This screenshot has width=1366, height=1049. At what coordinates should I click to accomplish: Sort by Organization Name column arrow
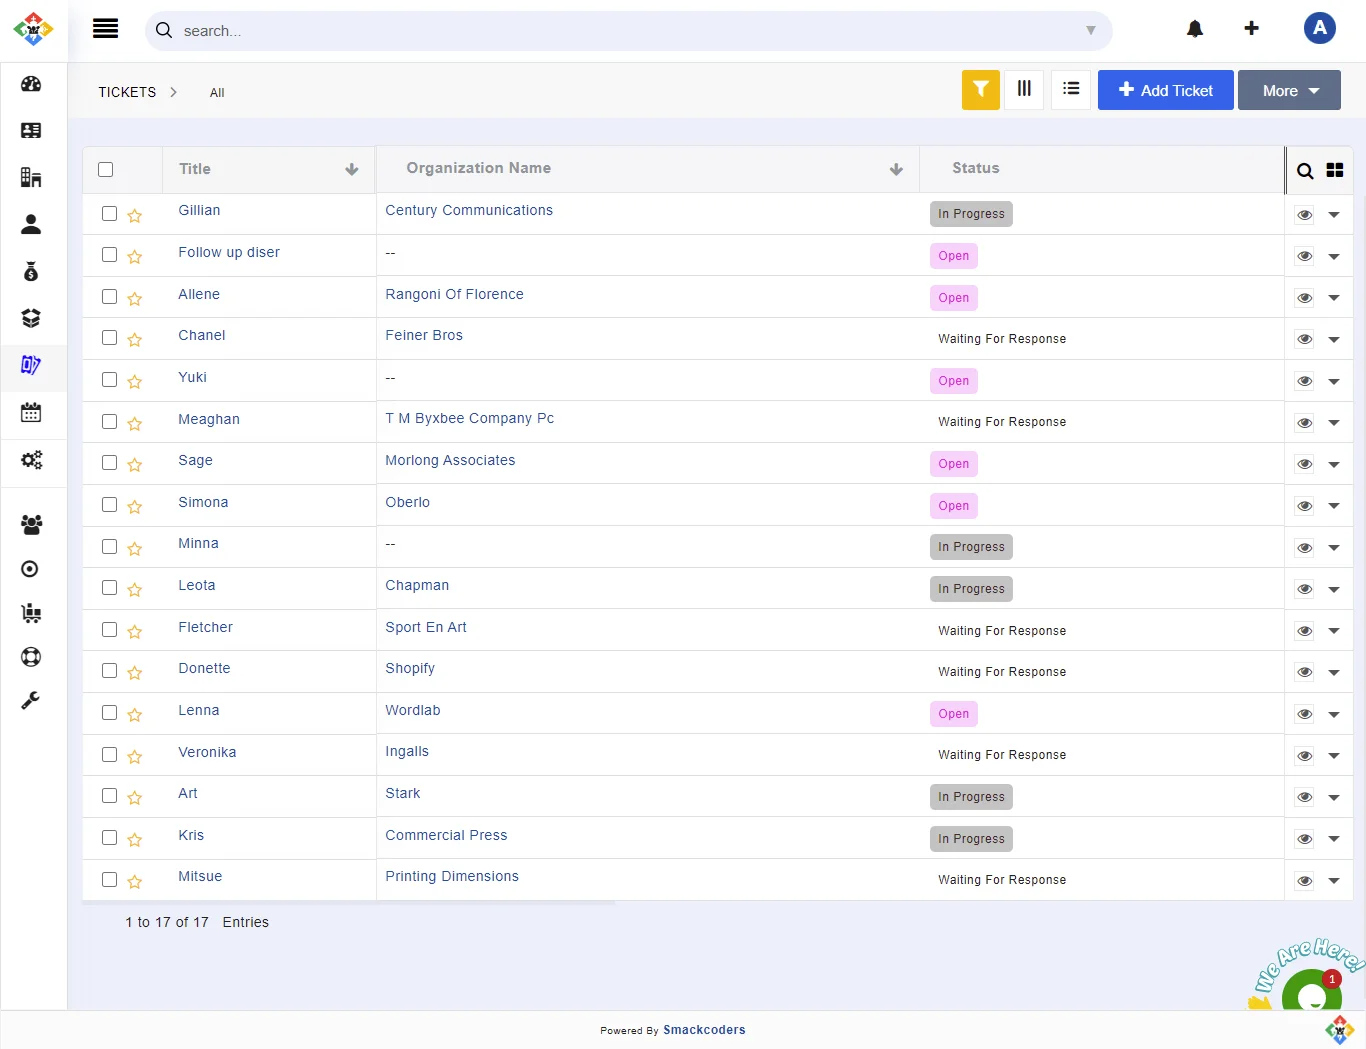[x=896, y=170]
